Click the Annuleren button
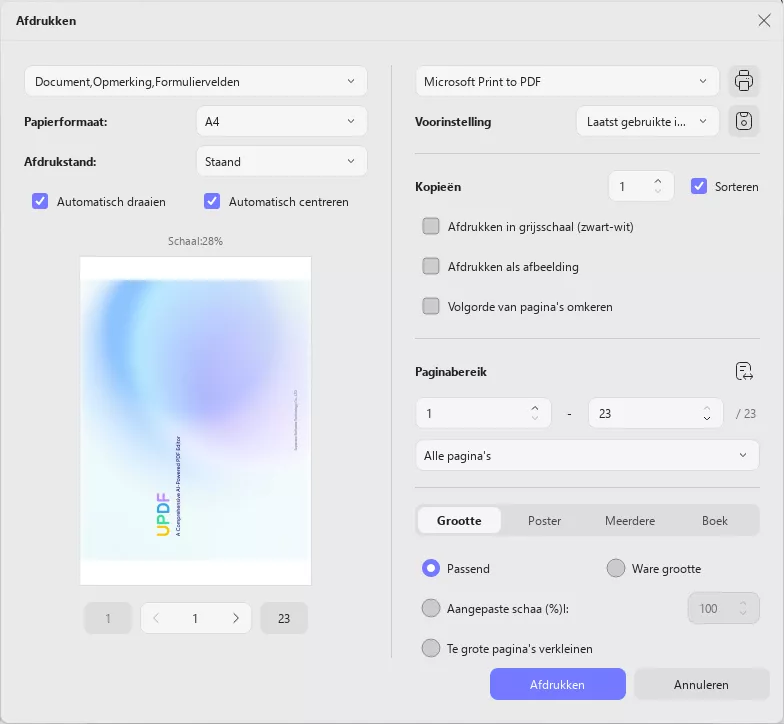 pos(701,684)
